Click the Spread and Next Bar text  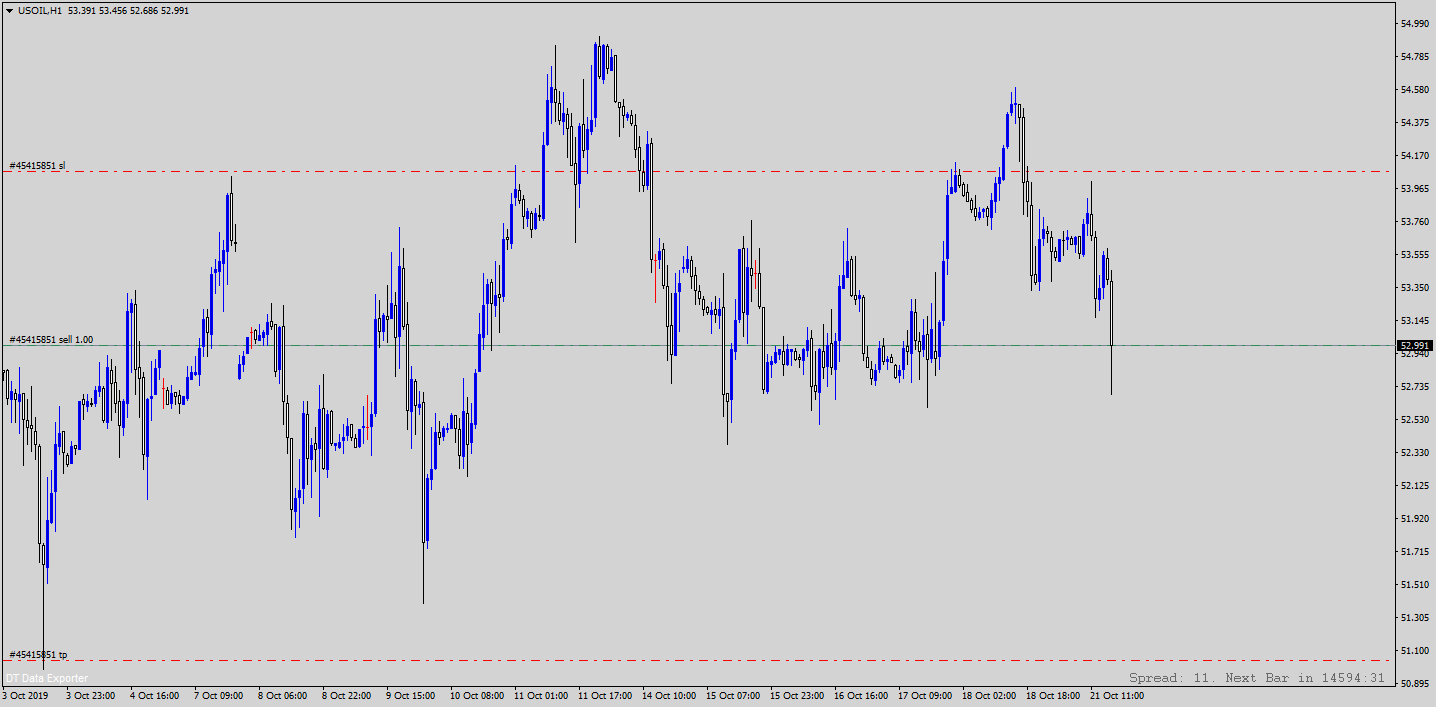(x=1256, y=678)
